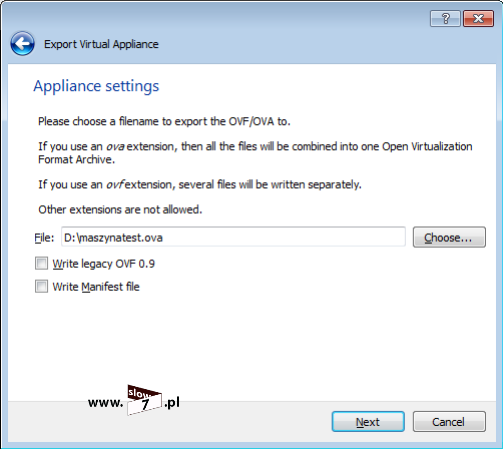Click the 'Write Manifest file' label text

tap(96, 287)
